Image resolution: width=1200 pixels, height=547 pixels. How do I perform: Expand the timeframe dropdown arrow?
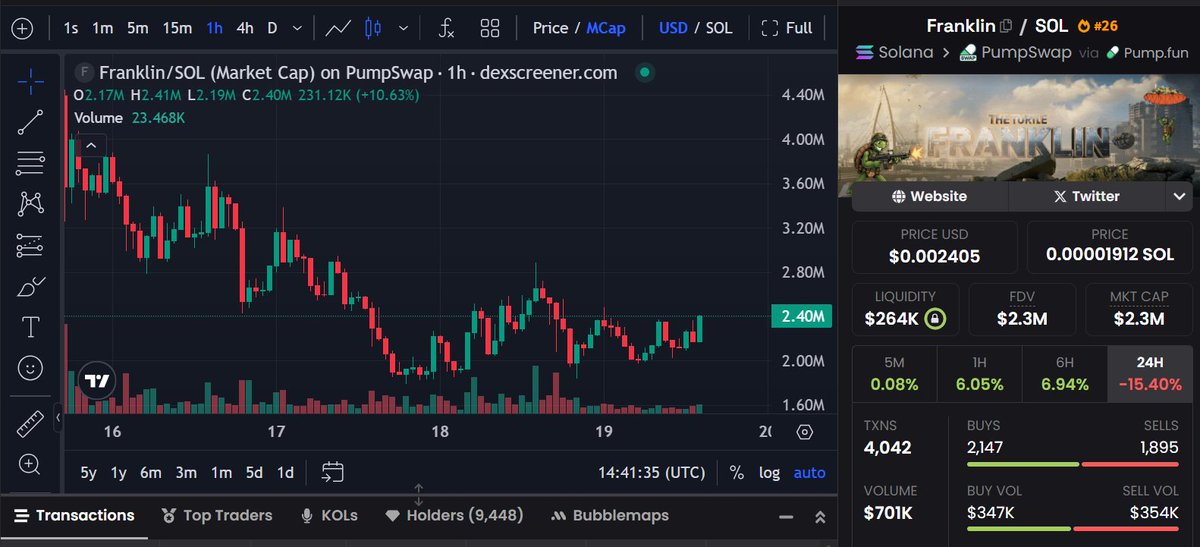pos(296,28)
